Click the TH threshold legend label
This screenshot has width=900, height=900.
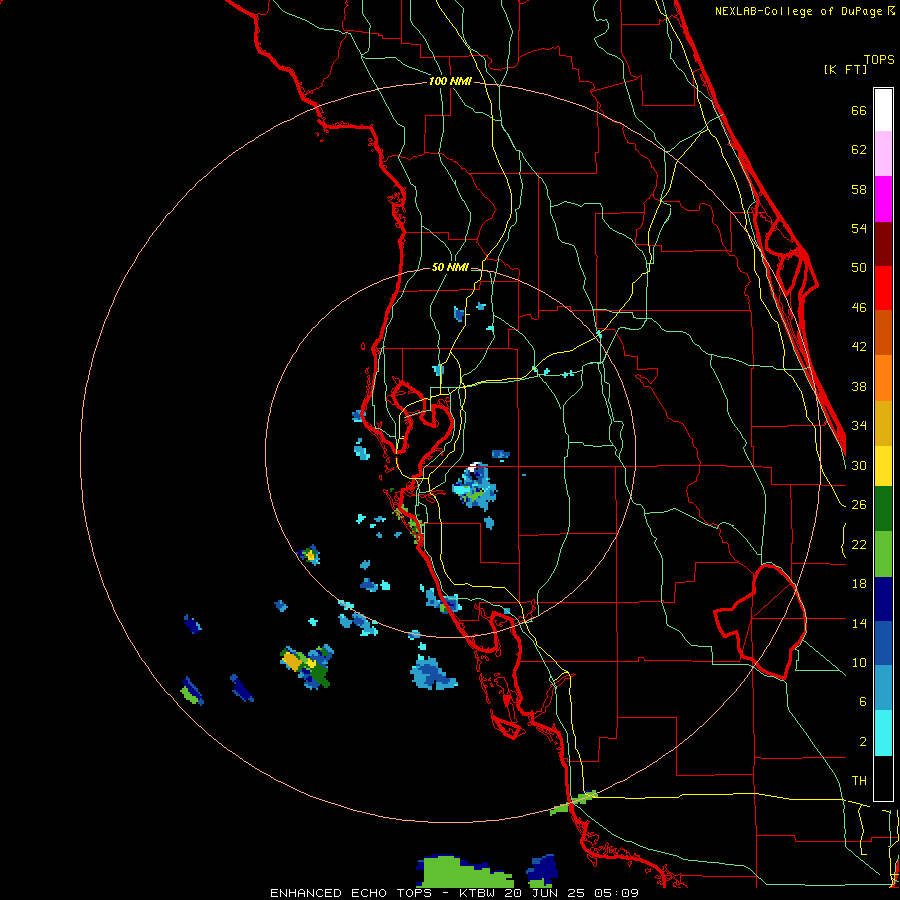click(859, 781)
